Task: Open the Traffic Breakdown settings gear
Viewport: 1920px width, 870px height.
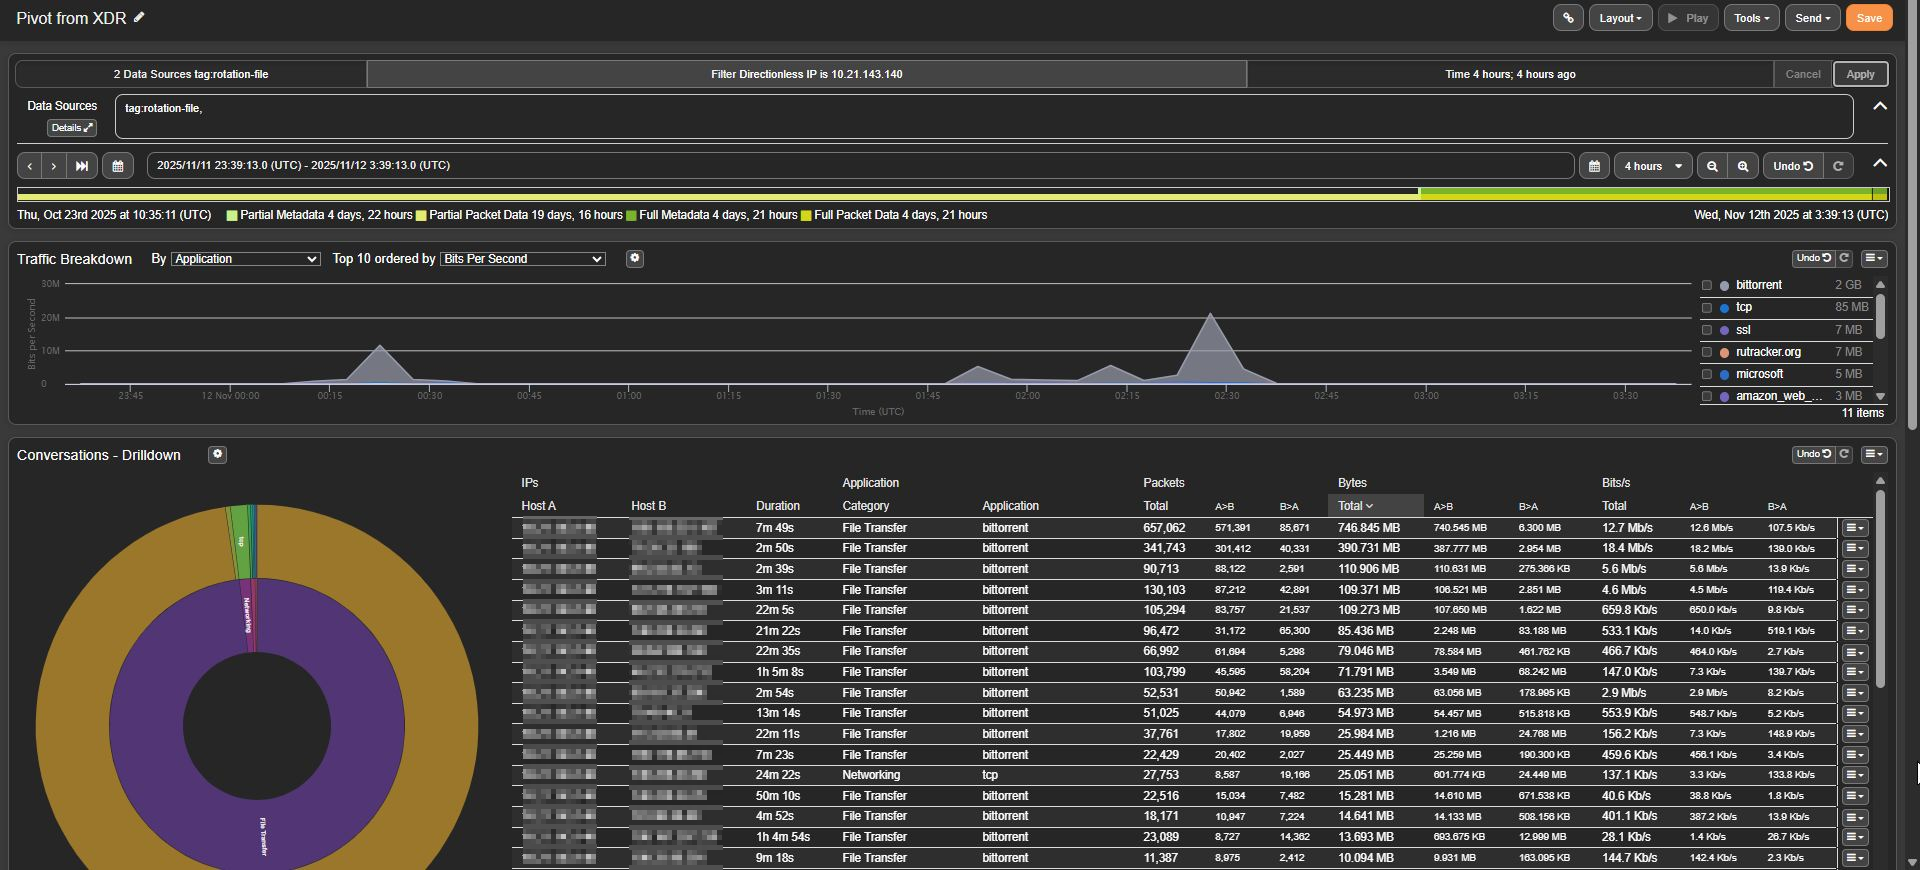Action: (634, 259)
